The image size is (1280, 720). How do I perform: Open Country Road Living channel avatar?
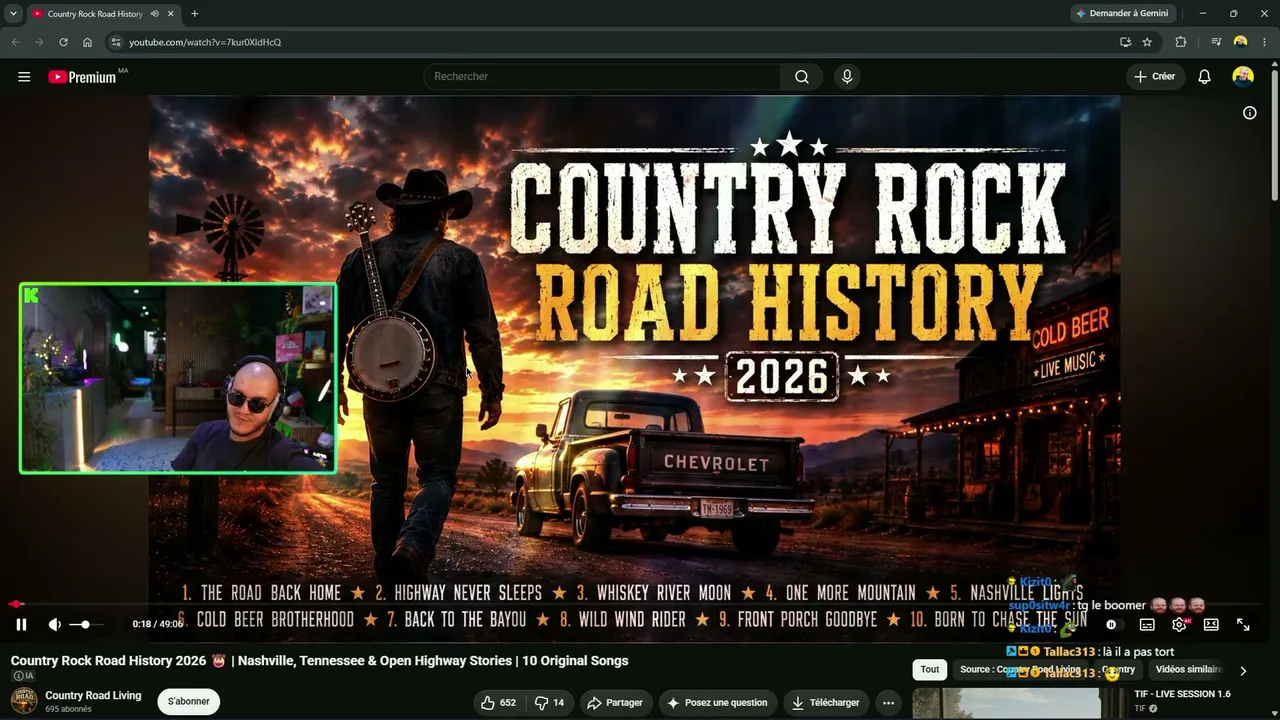[x=24, y=702]
